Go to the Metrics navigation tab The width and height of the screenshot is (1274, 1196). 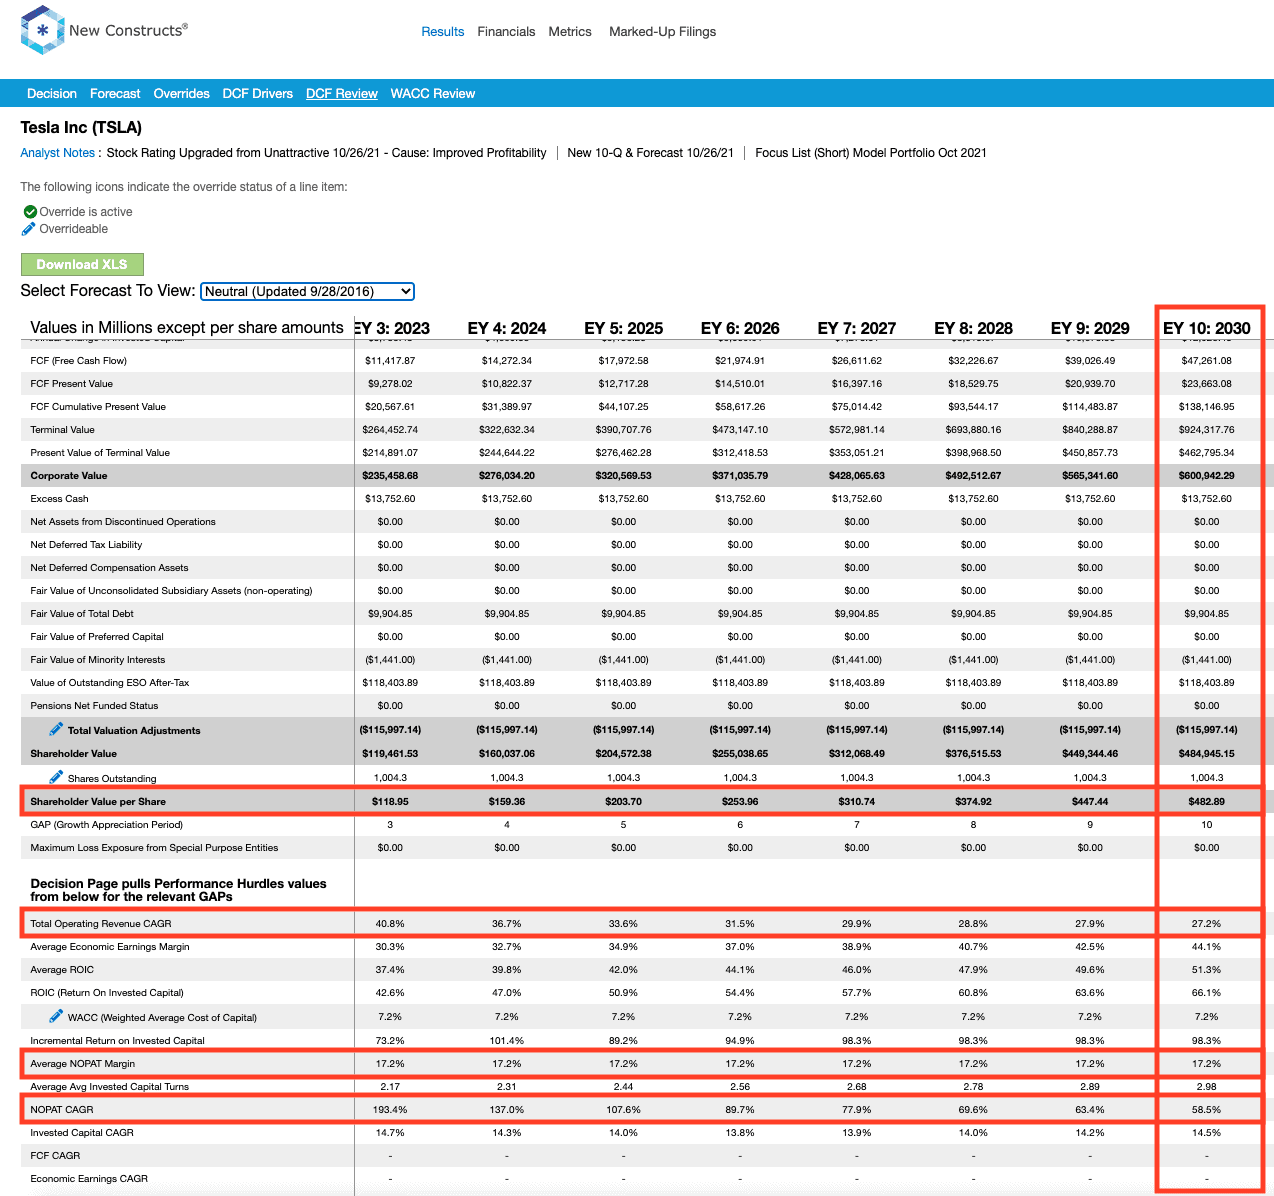point(570,32)
